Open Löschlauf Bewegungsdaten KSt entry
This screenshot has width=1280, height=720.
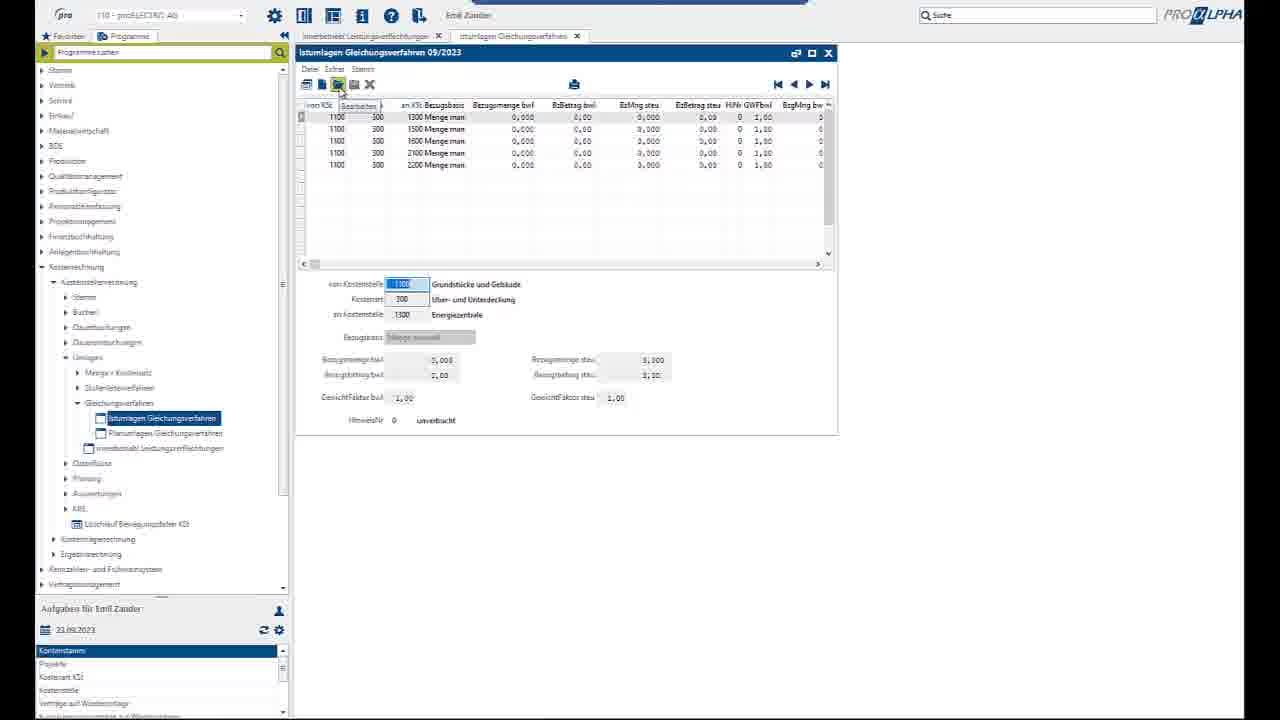[x=137, y=524]
